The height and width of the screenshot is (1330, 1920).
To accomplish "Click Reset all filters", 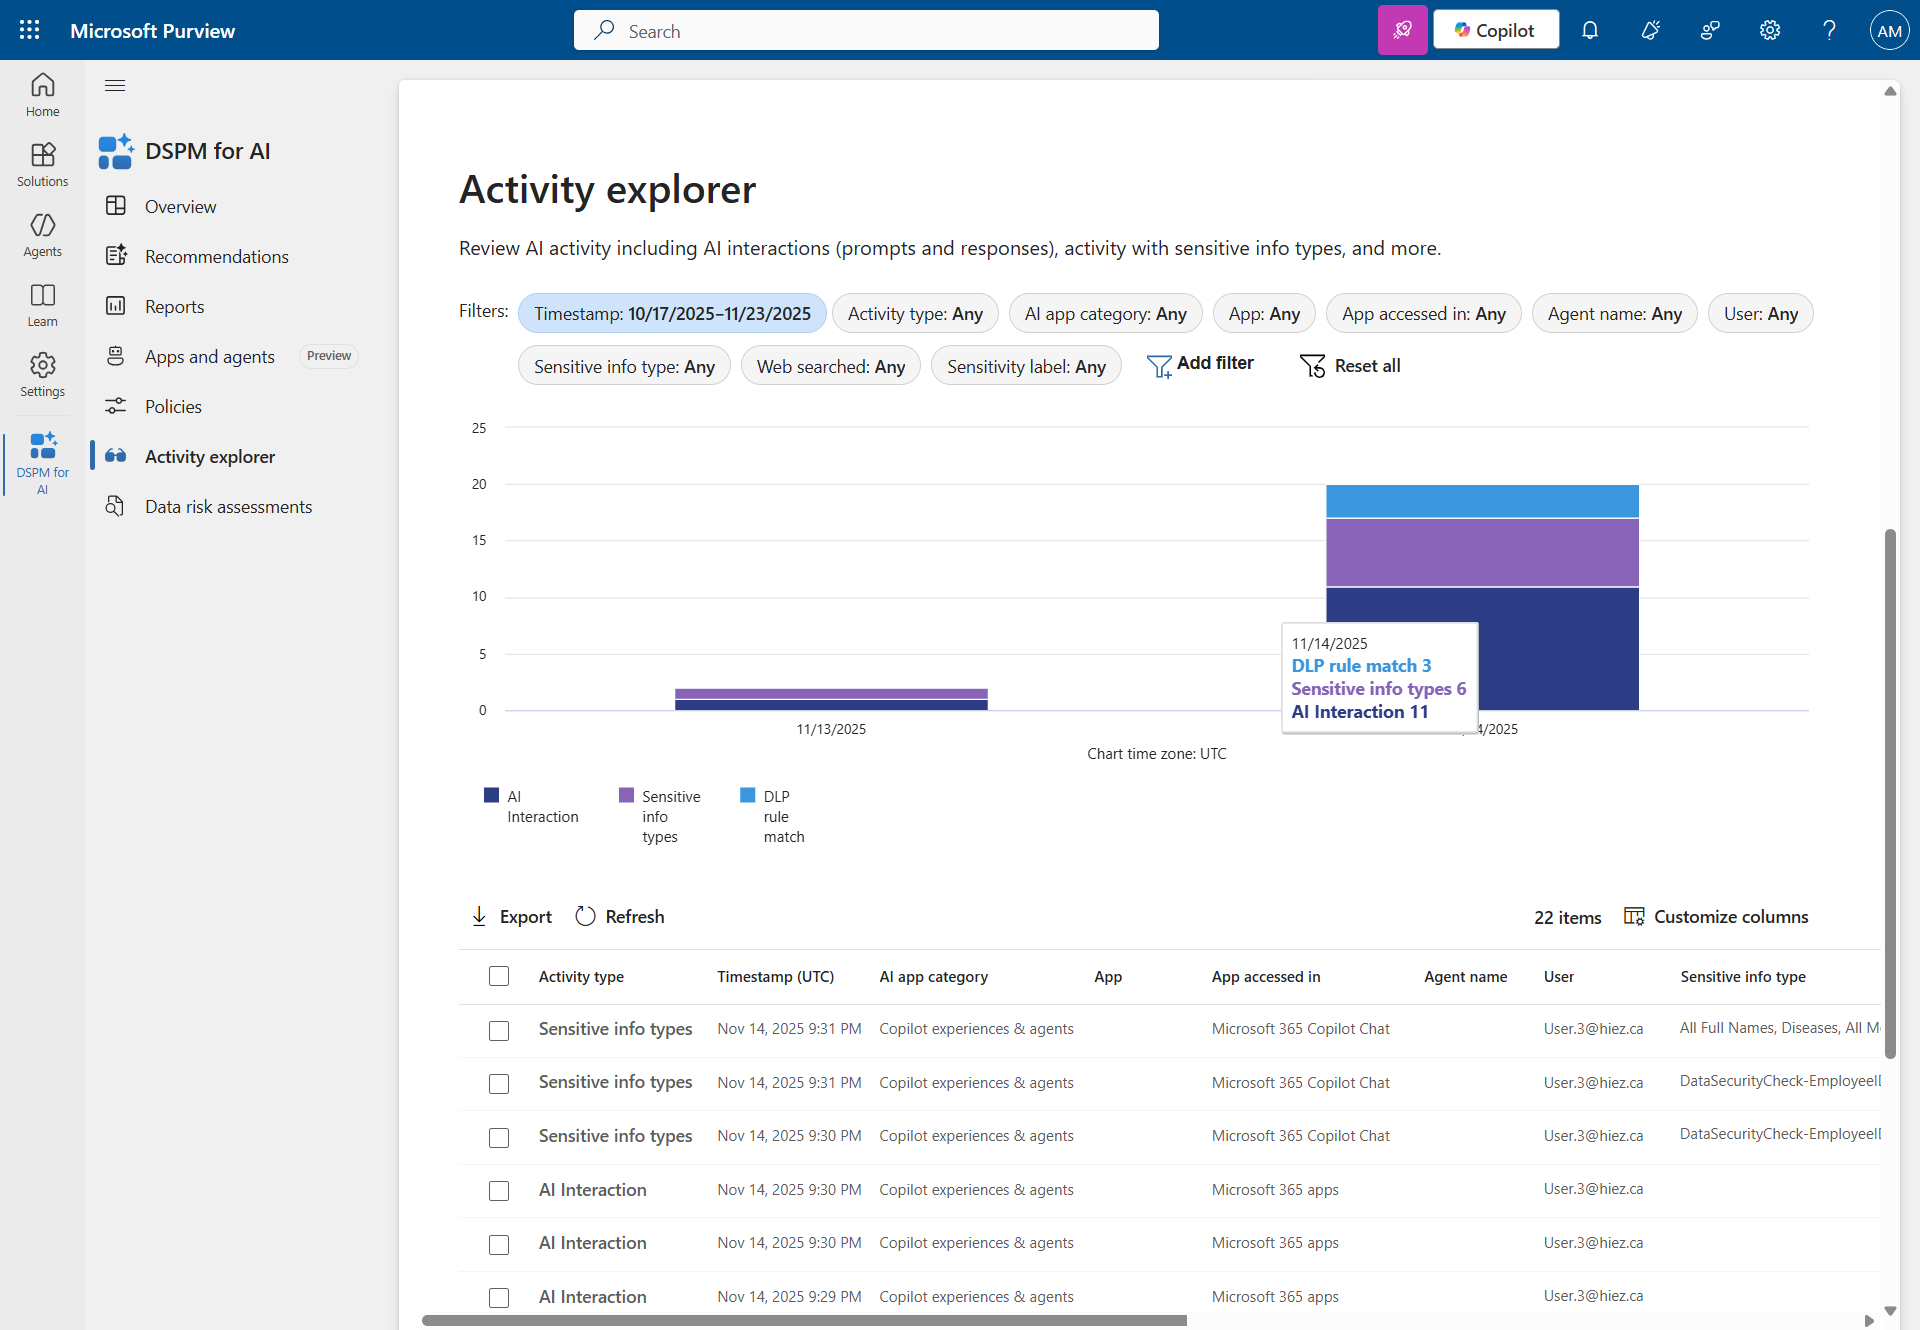I will click(1350, 366).
